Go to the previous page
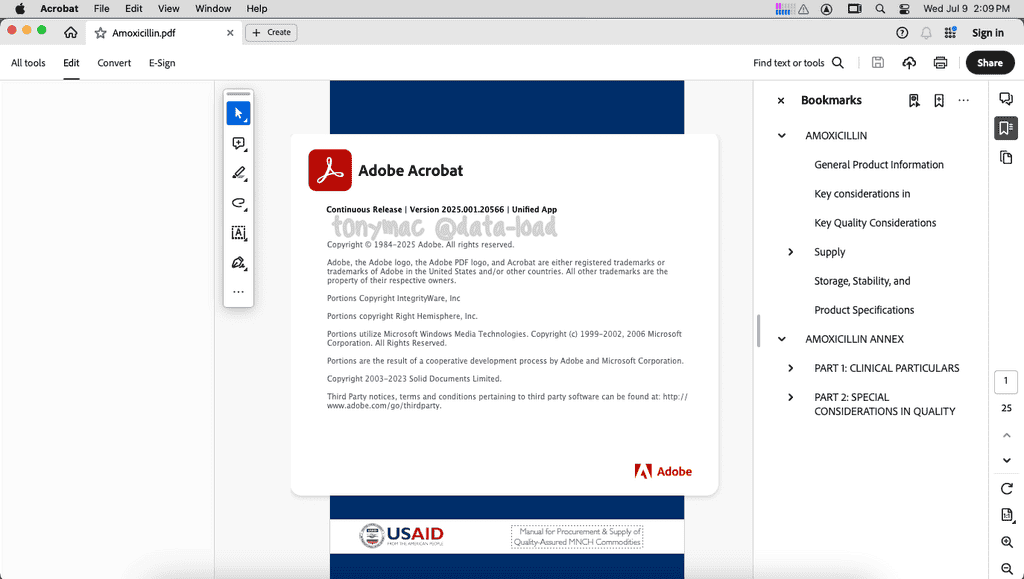Viewport: 1024px width, 579px height. pyautogui.click(x=1006, y=435)
